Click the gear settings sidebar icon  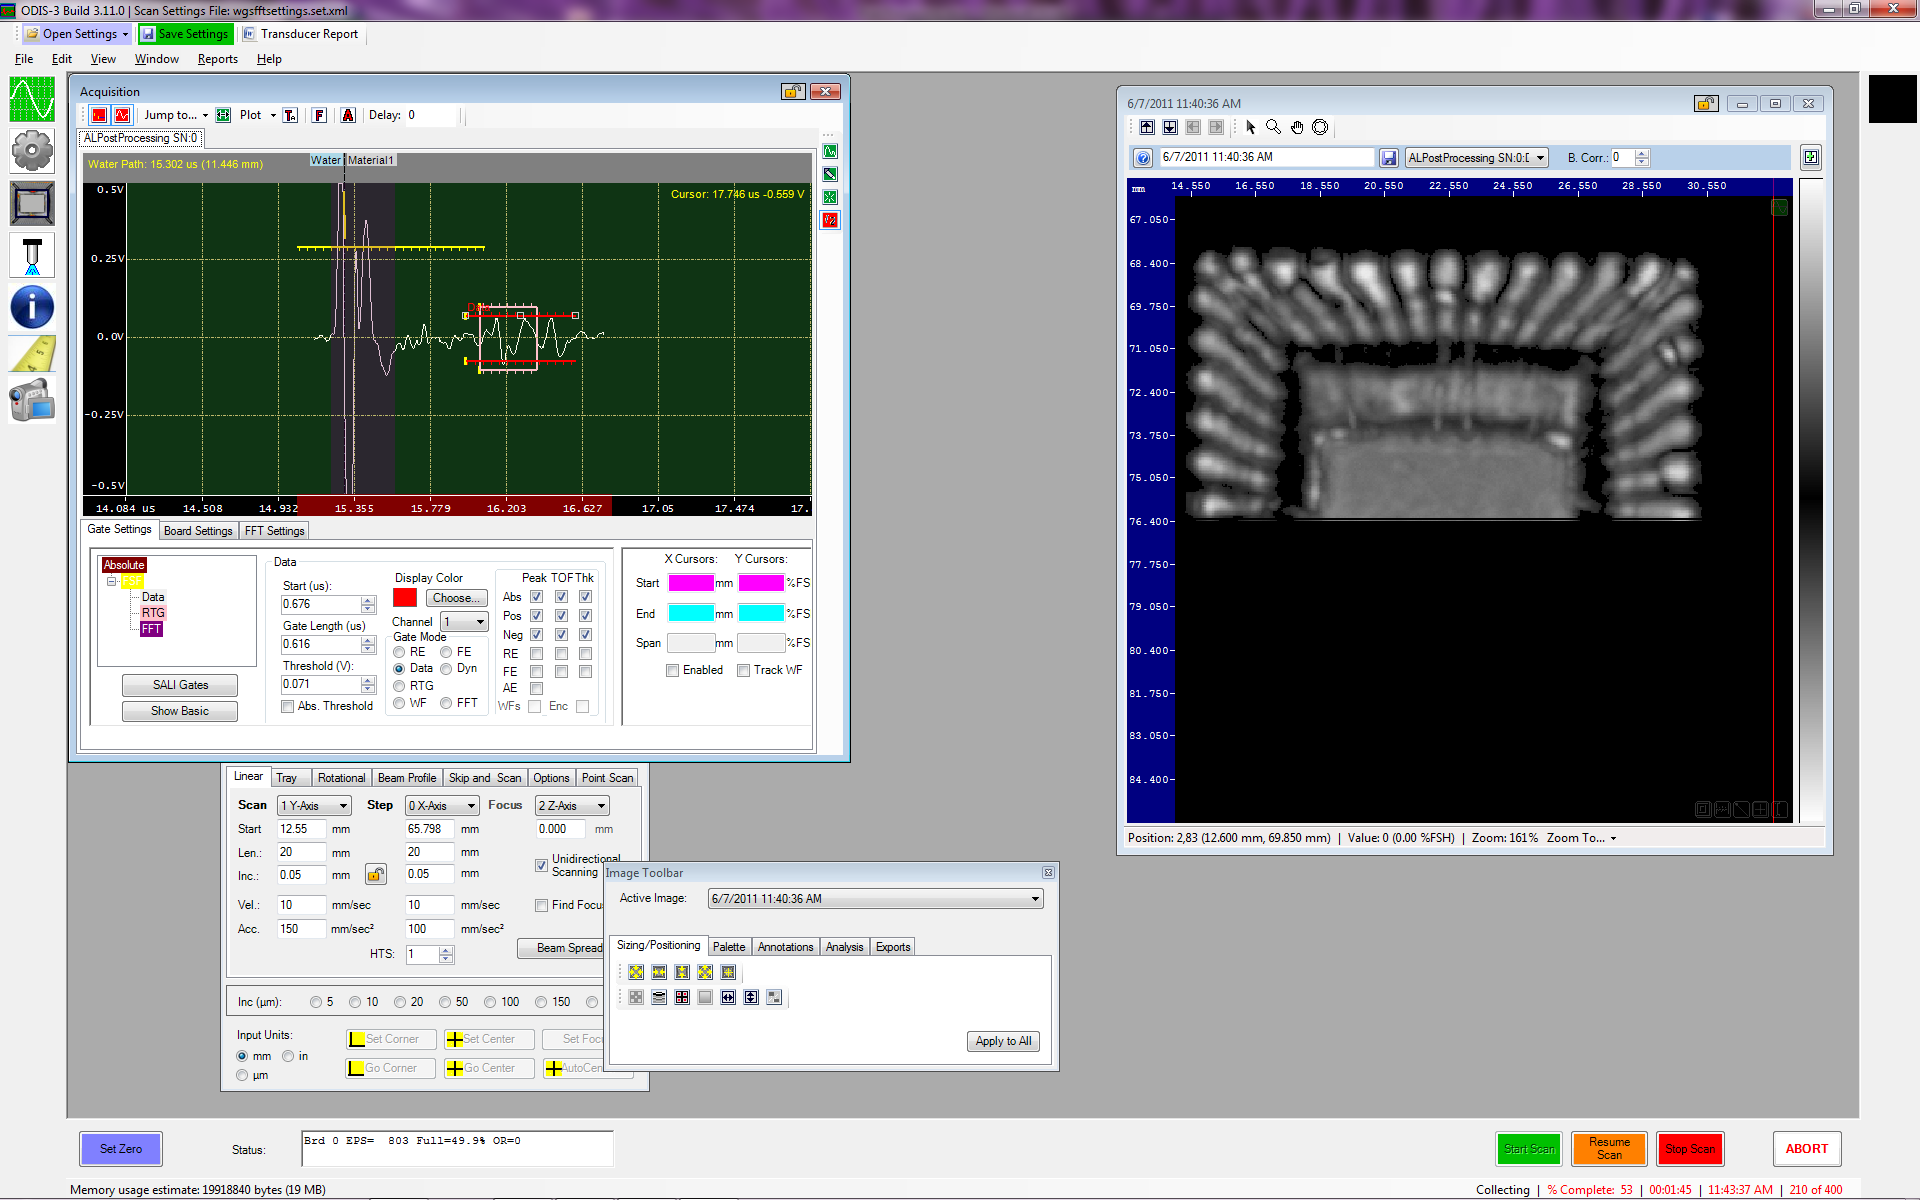point(32,152)
